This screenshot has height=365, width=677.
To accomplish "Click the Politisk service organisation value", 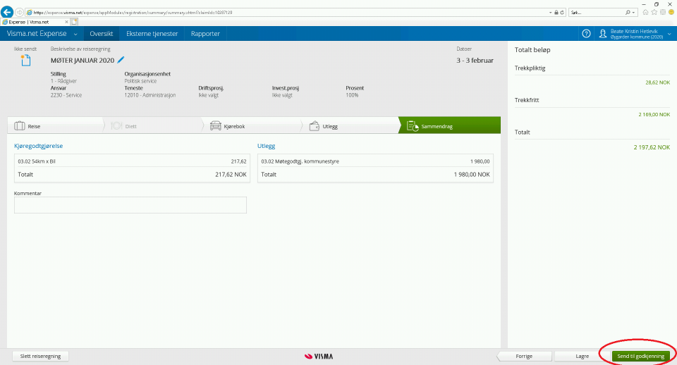I will point(140,81).
